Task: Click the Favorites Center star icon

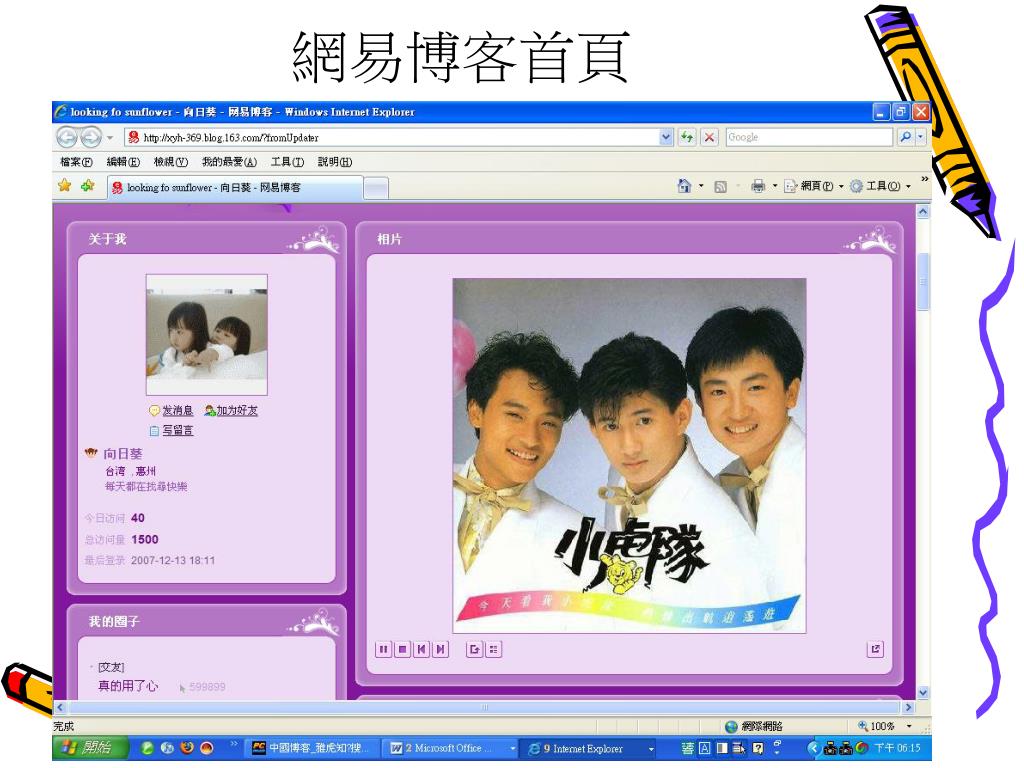Action: [65, 186]
